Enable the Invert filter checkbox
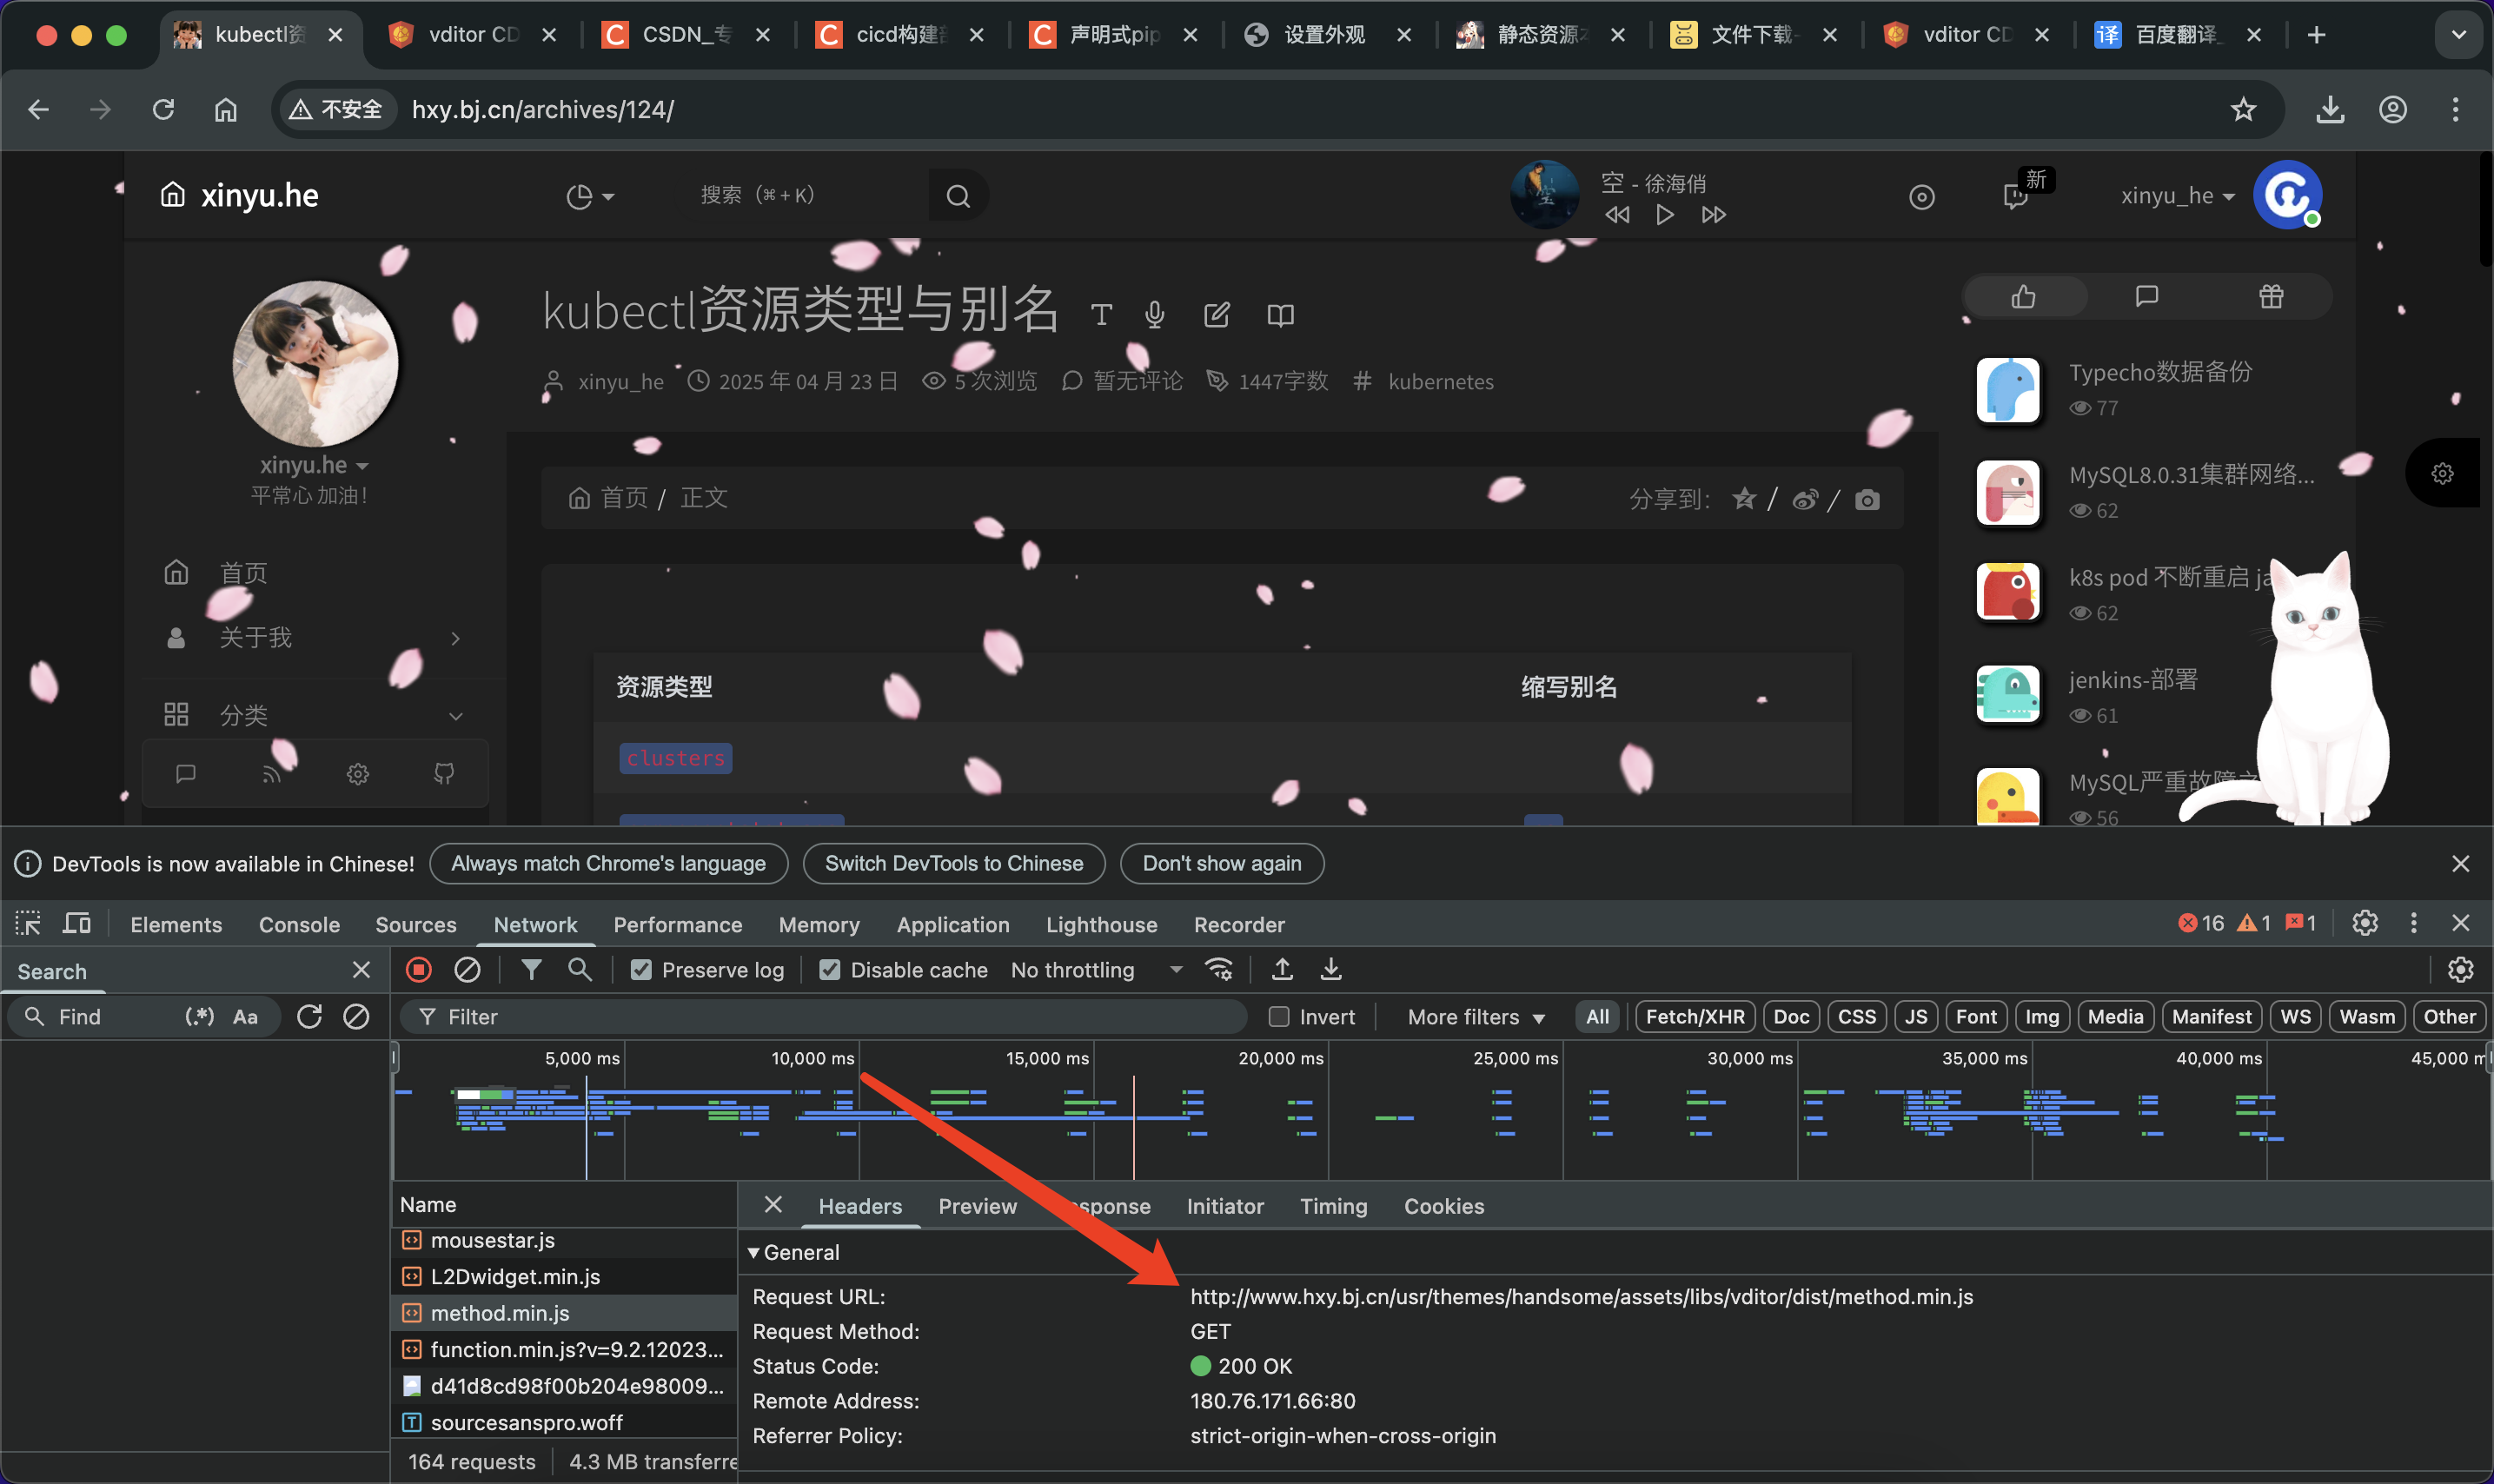Image resolution: width=2494 pixels, height=1484 pixels. (x=1278, y=1016)
